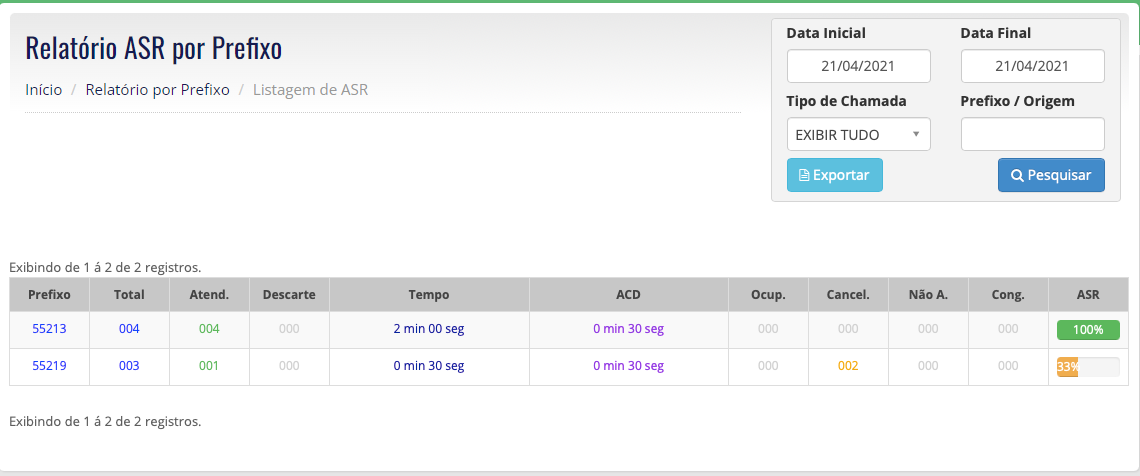Image resolution: width=1140 pixels, height=476 pixels.
Task: Click total 004 for prefix 55213
Action: pyautogui.click(x=129, y=329)
